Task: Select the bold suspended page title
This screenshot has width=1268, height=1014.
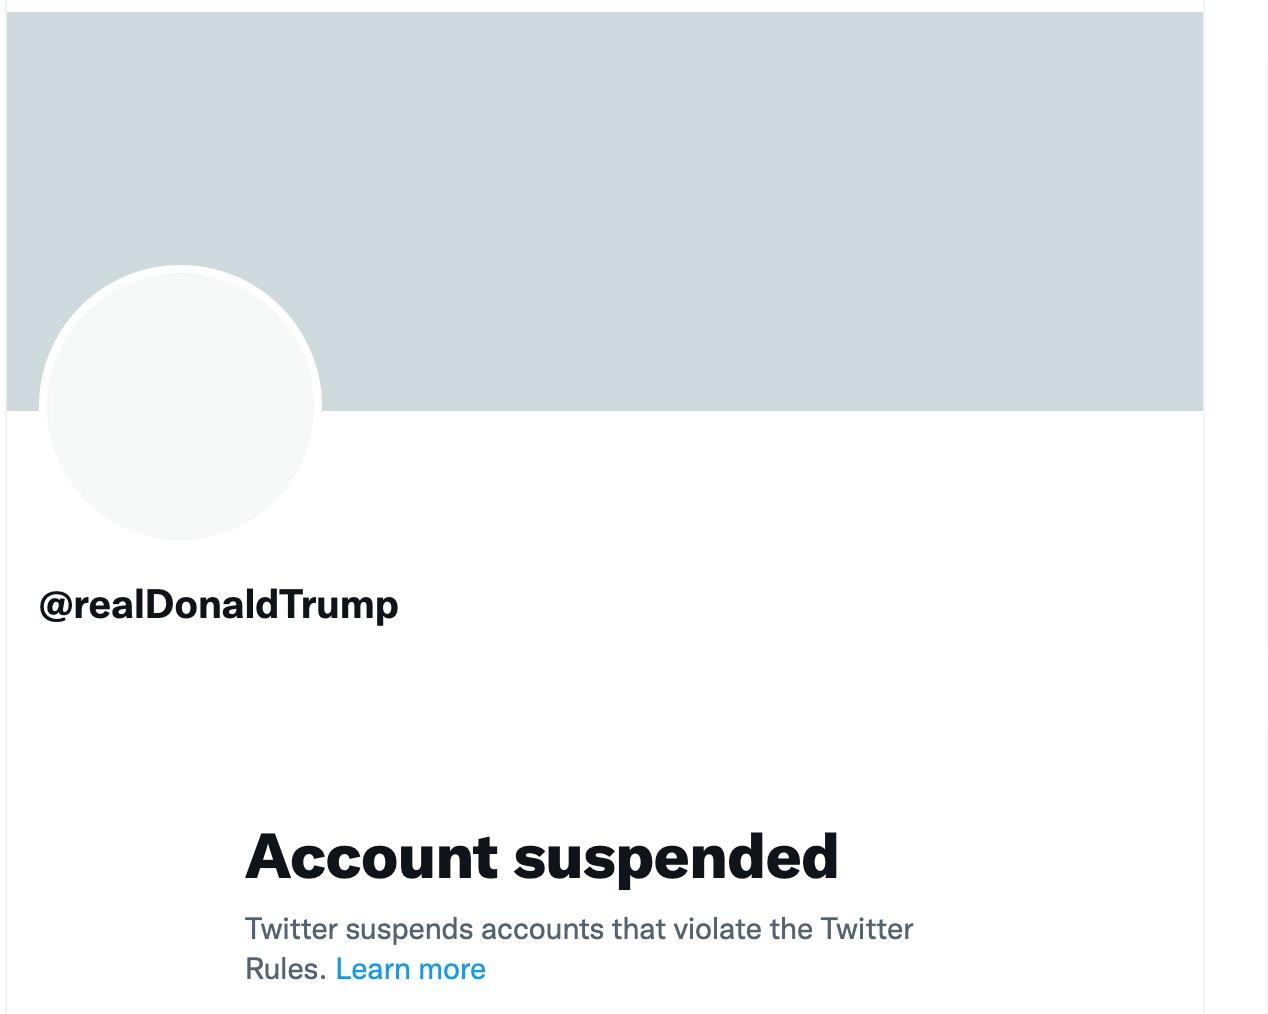Action: coord(542,855)
